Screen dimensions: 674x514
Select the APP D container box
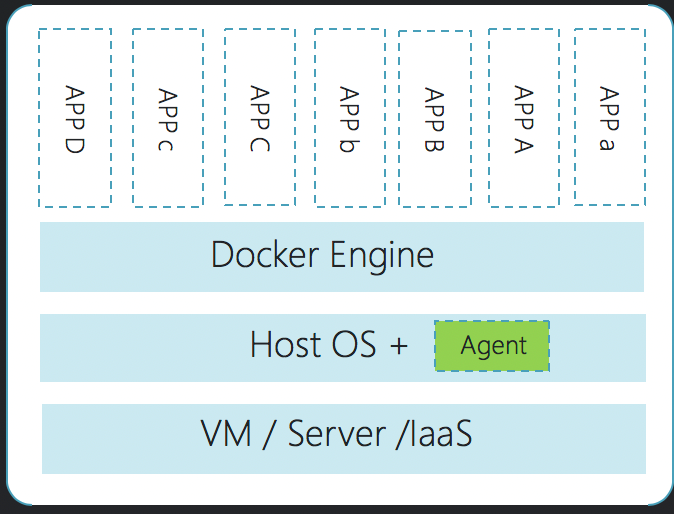(75, 118)
